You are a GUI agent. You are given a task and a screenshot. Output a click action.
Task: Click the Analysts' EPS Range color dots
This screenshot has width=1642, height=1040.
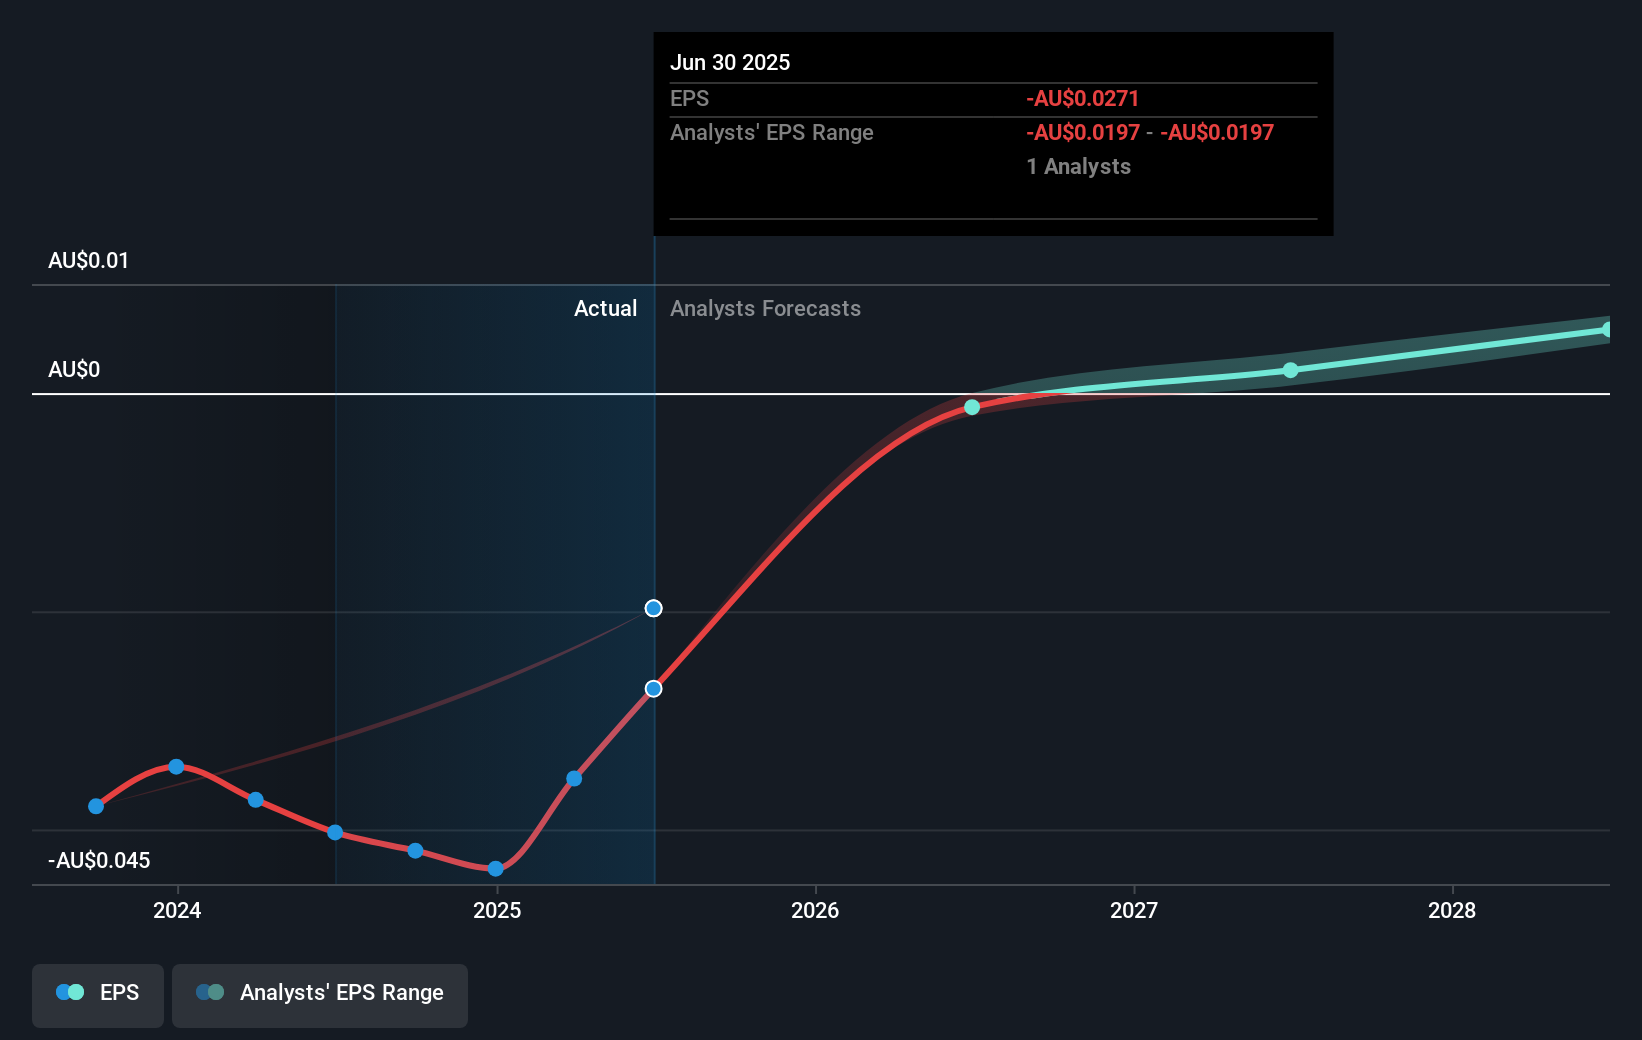click(x=210, y=992)
